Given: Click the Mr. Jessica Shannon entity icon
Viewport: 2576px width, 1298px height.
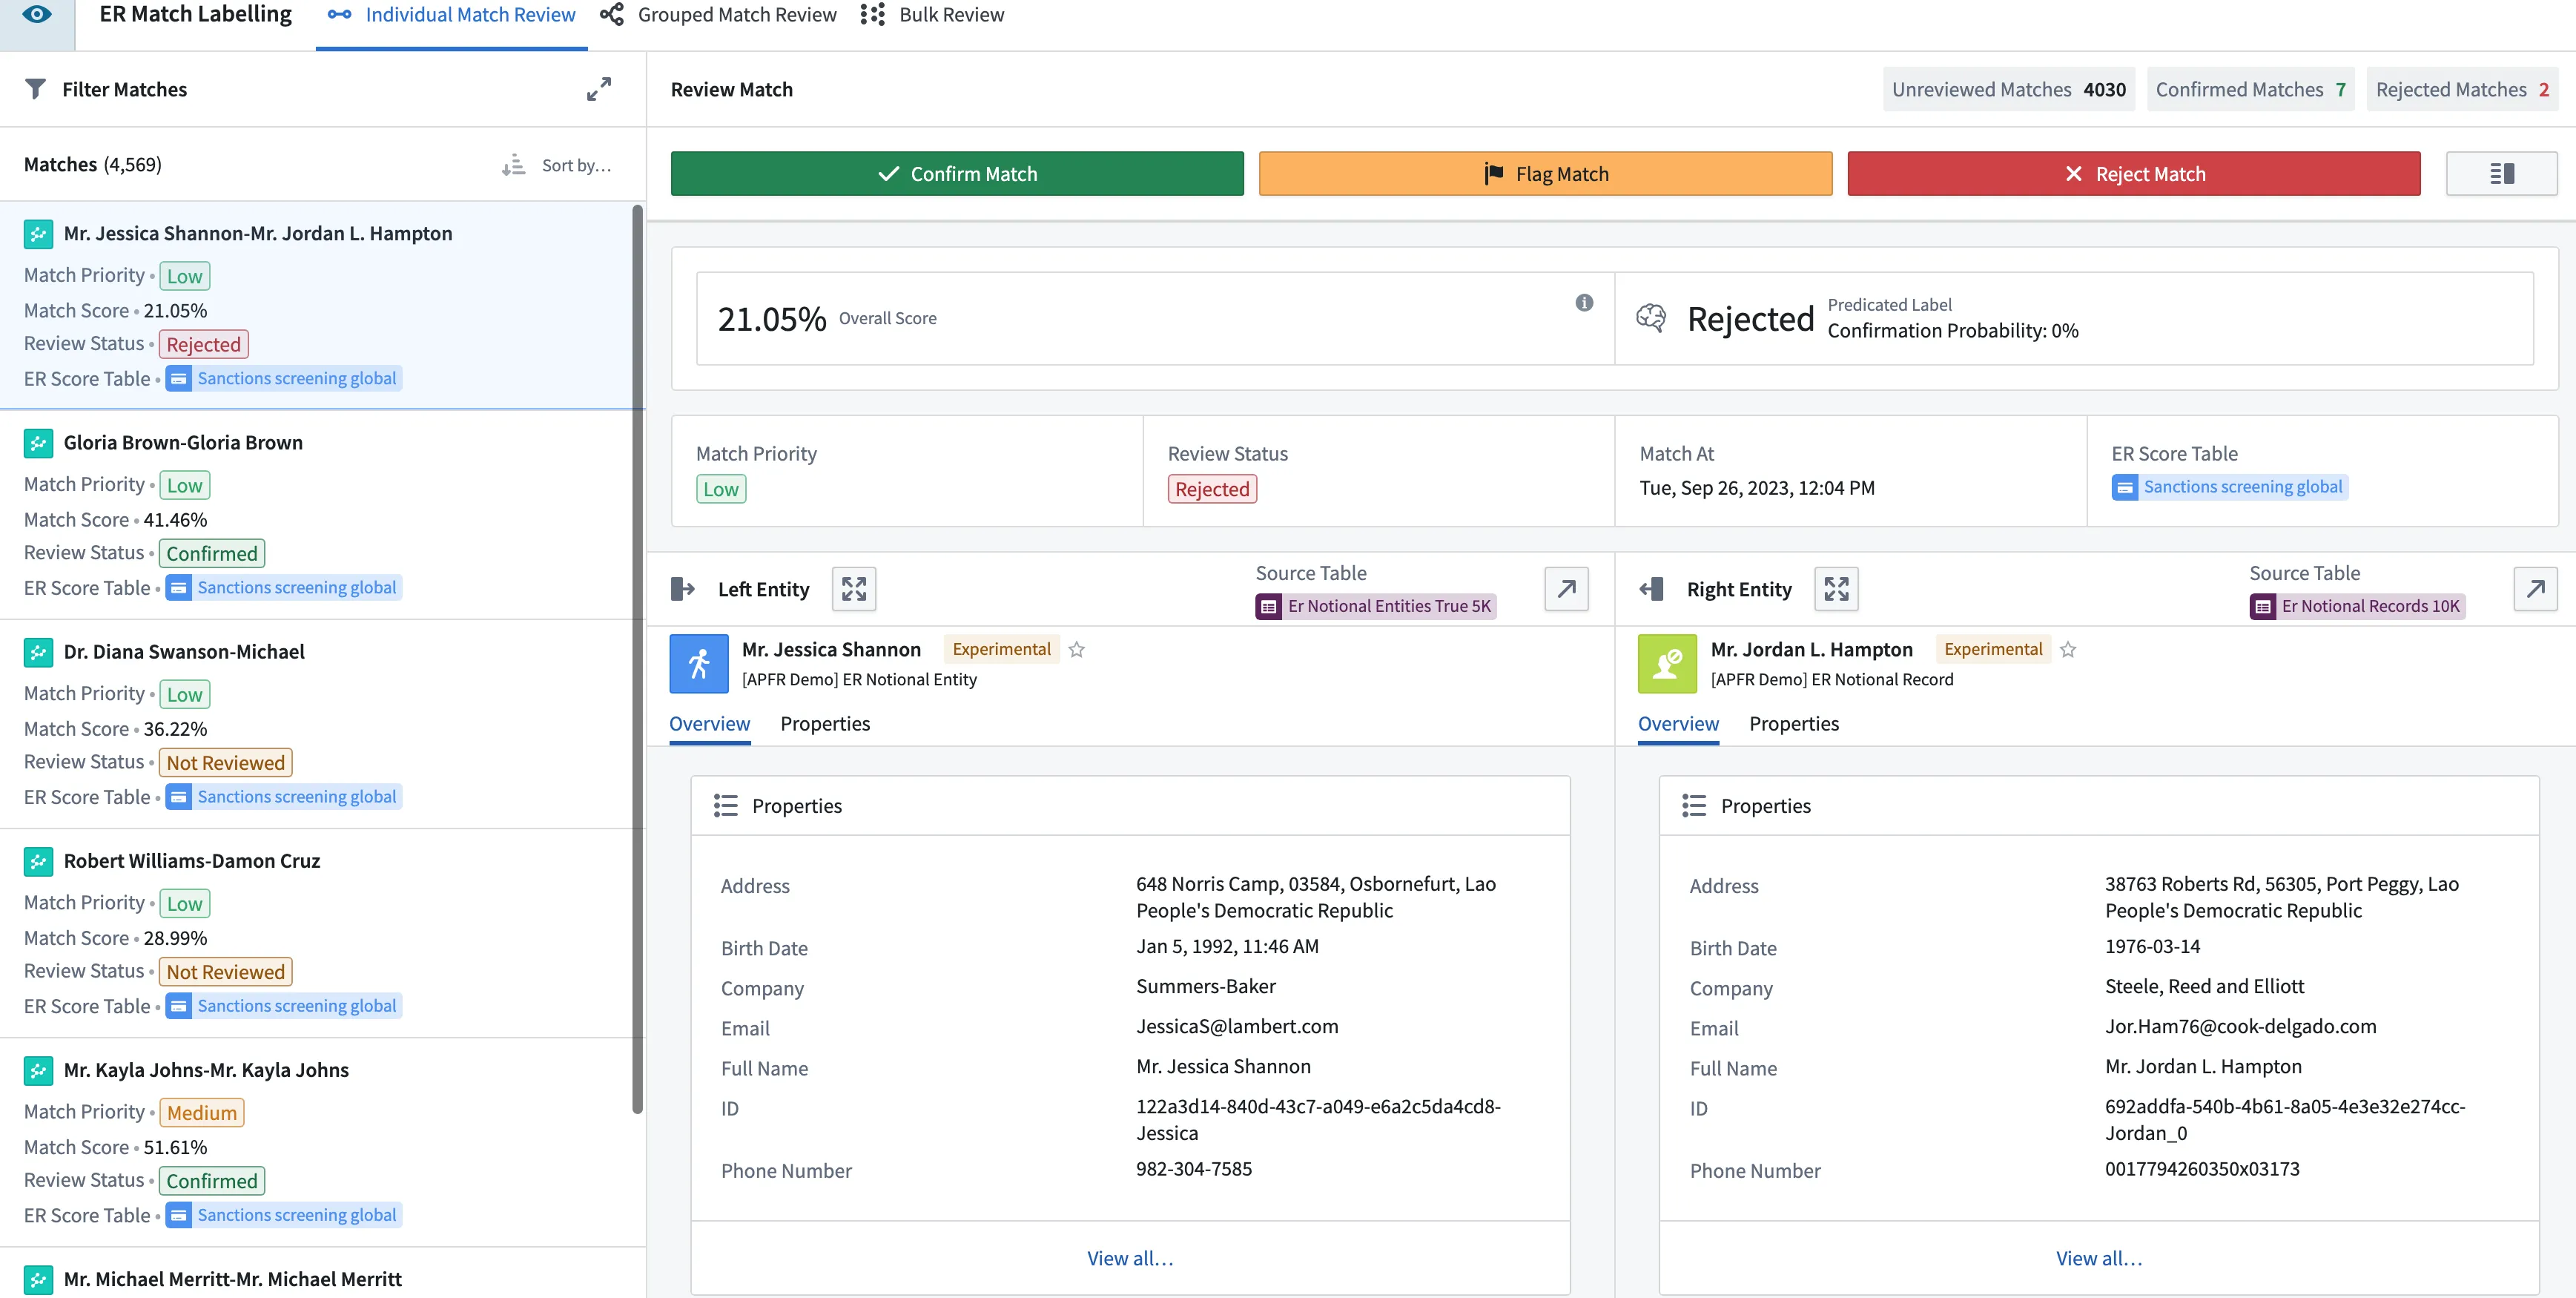Looking at the screenshot, I should 698,664.
